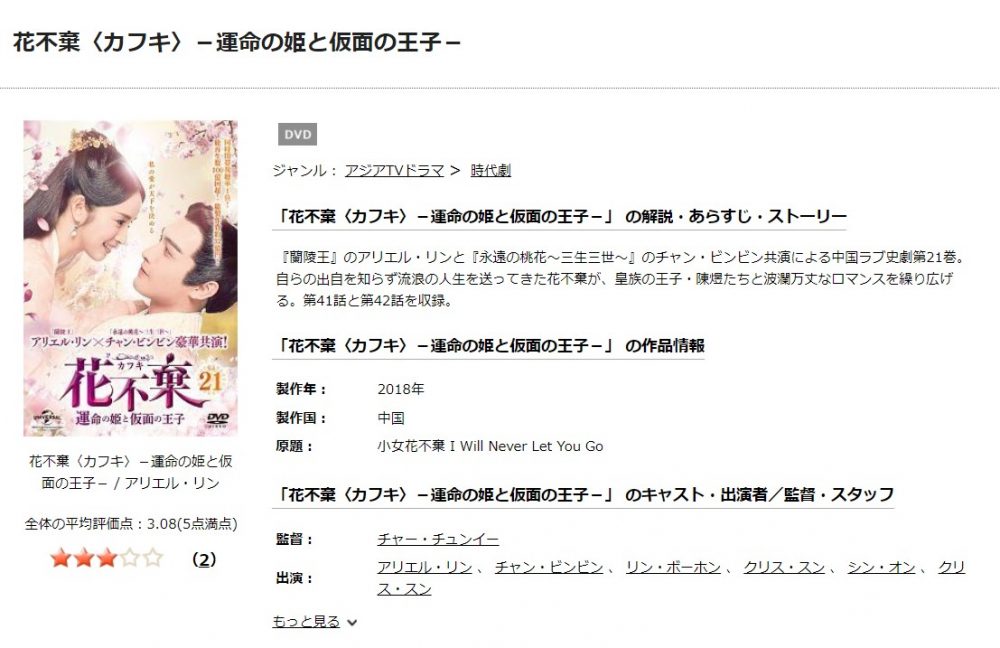Open actor アリエル・リン link
Screen dimensions: 1000x648
(425, 567)
